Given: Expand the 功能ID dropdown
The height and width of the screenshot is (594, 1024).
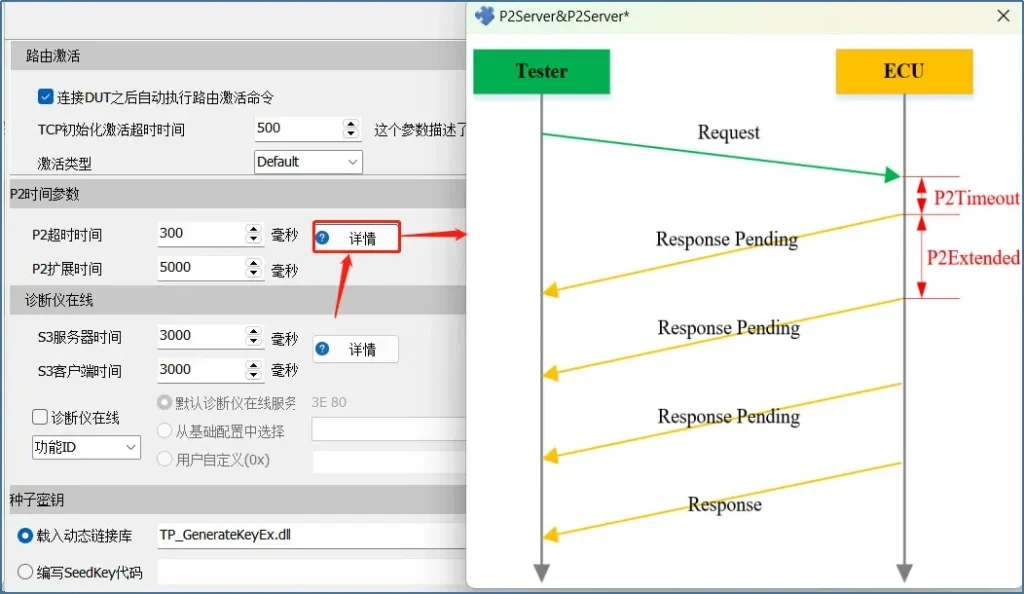Looking at the screenshot, I should point(86,447).
